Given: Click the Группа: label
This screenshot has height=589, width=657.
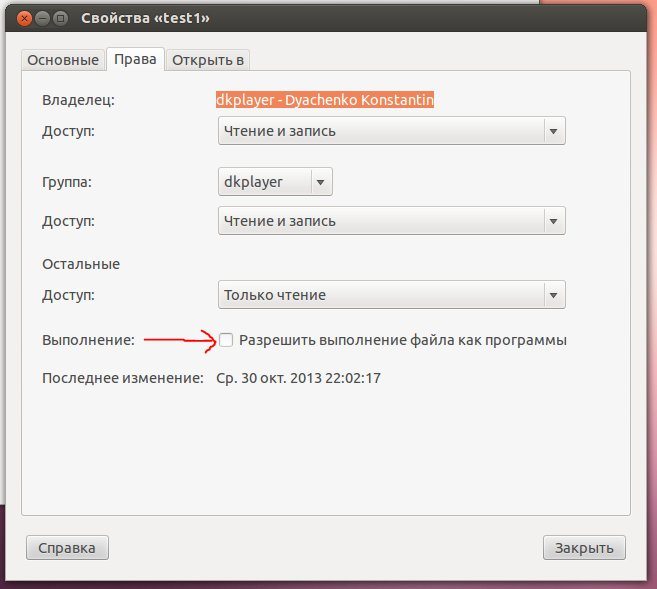Looking at the screenshot, I should (x=67, y=182).
